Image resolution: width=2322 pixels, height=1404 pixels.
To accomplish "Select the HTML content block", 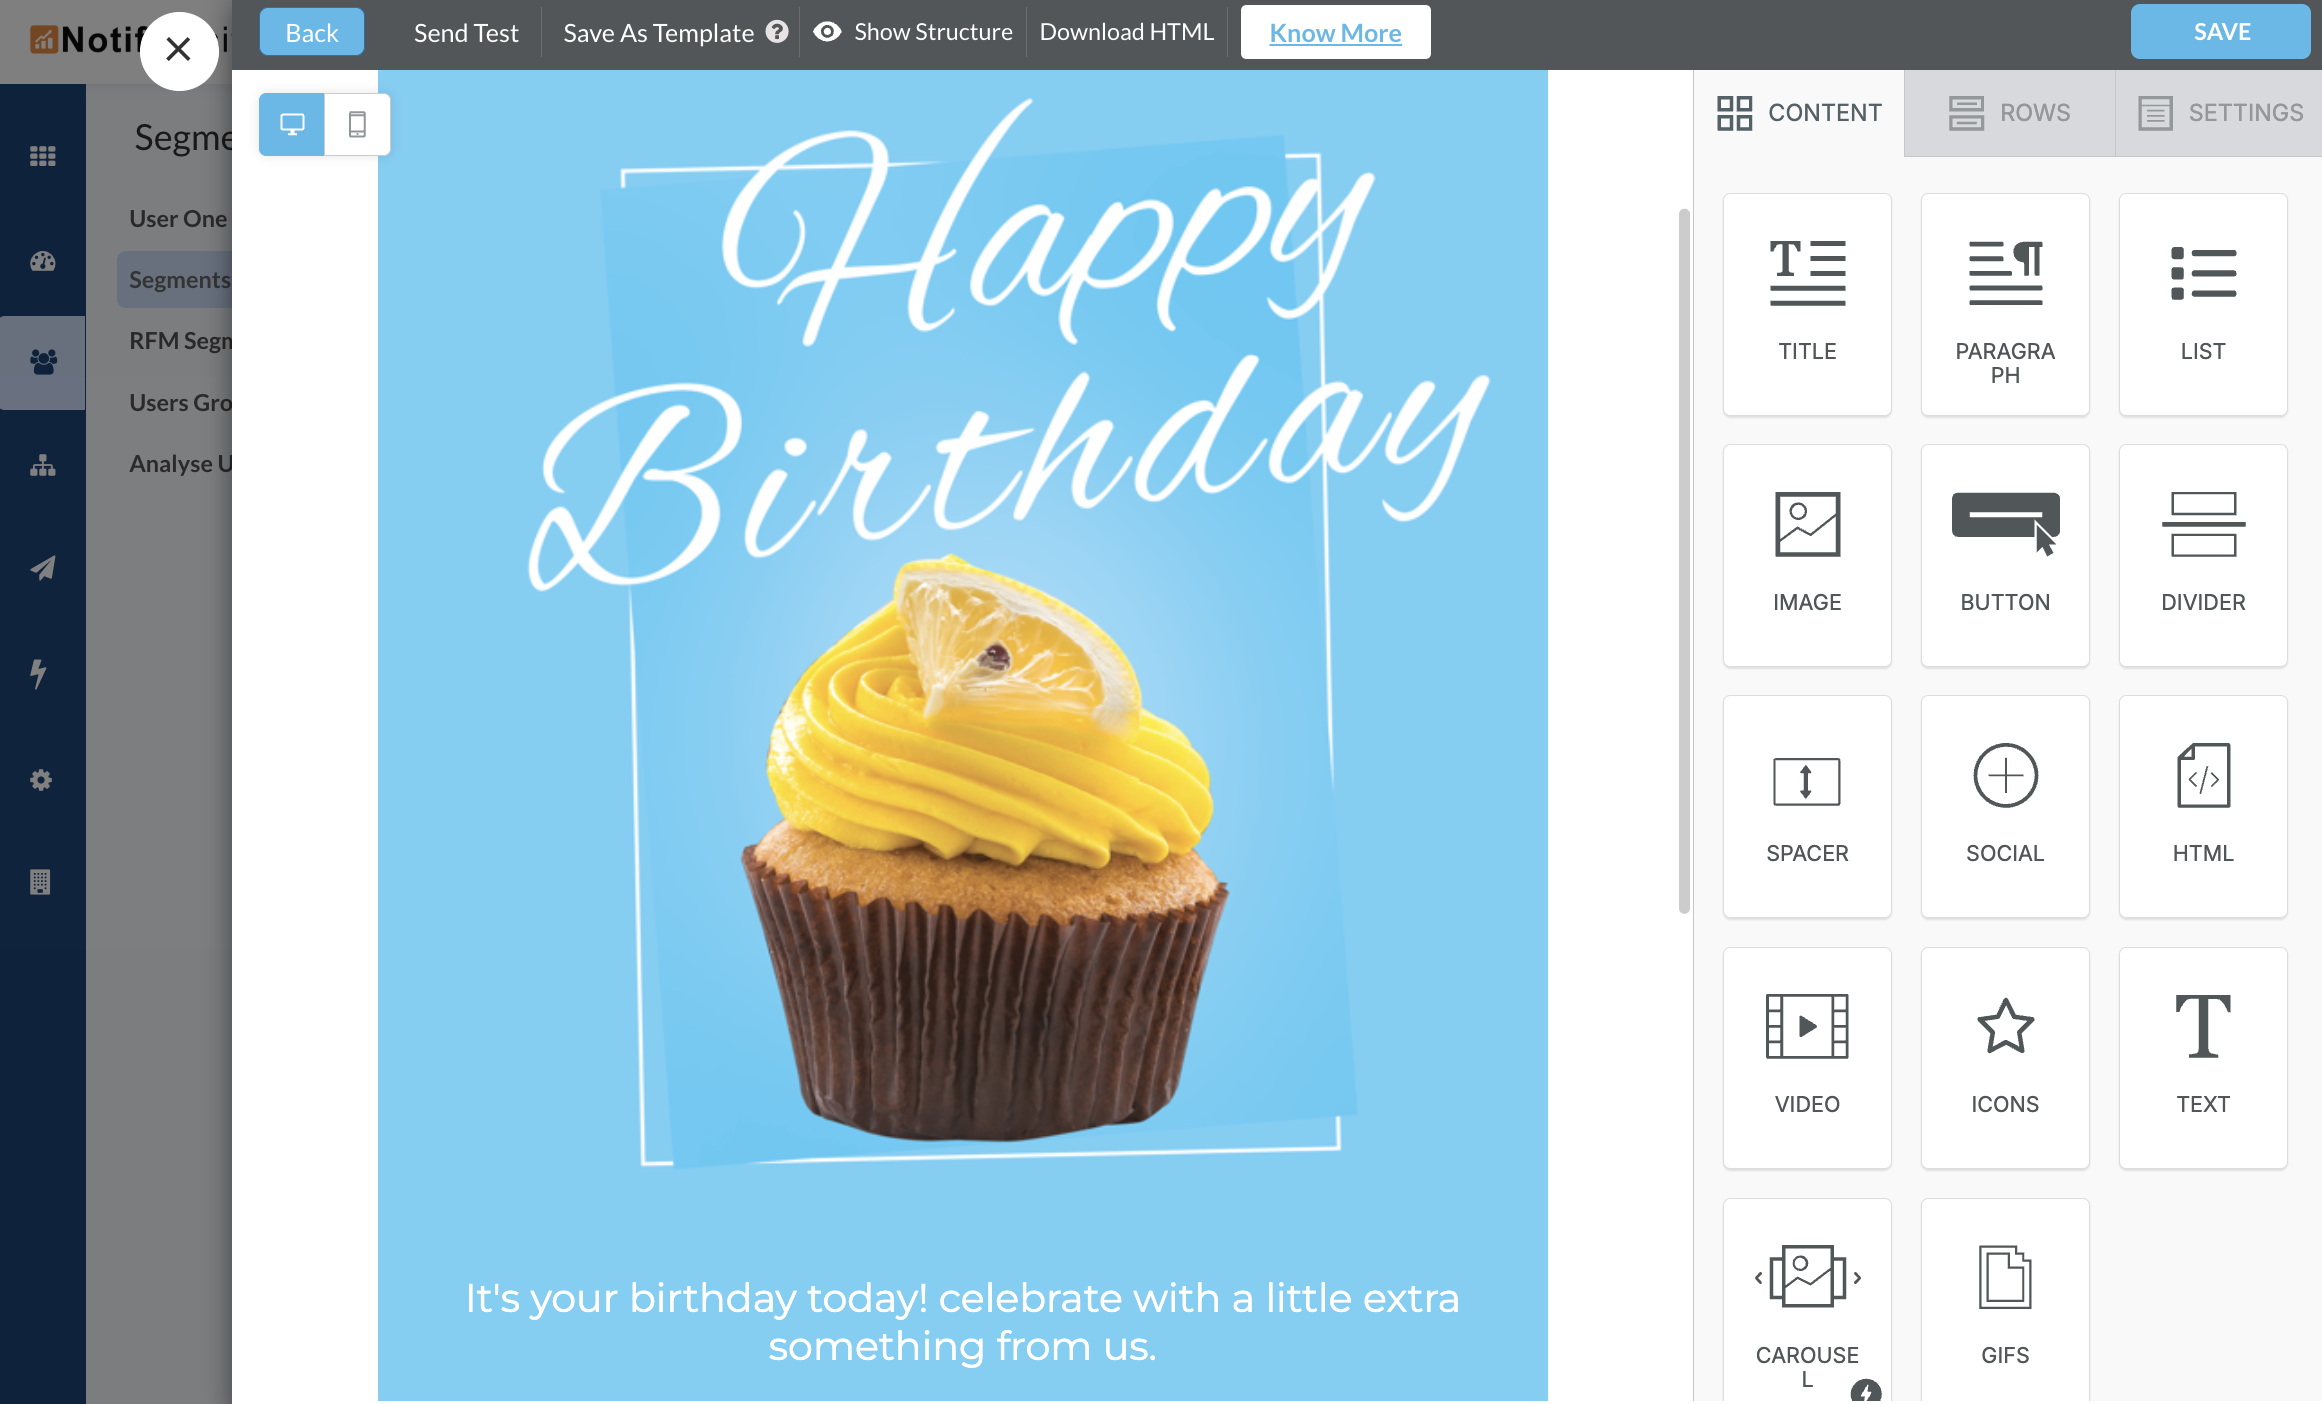I will click(x=2202, y=805).
